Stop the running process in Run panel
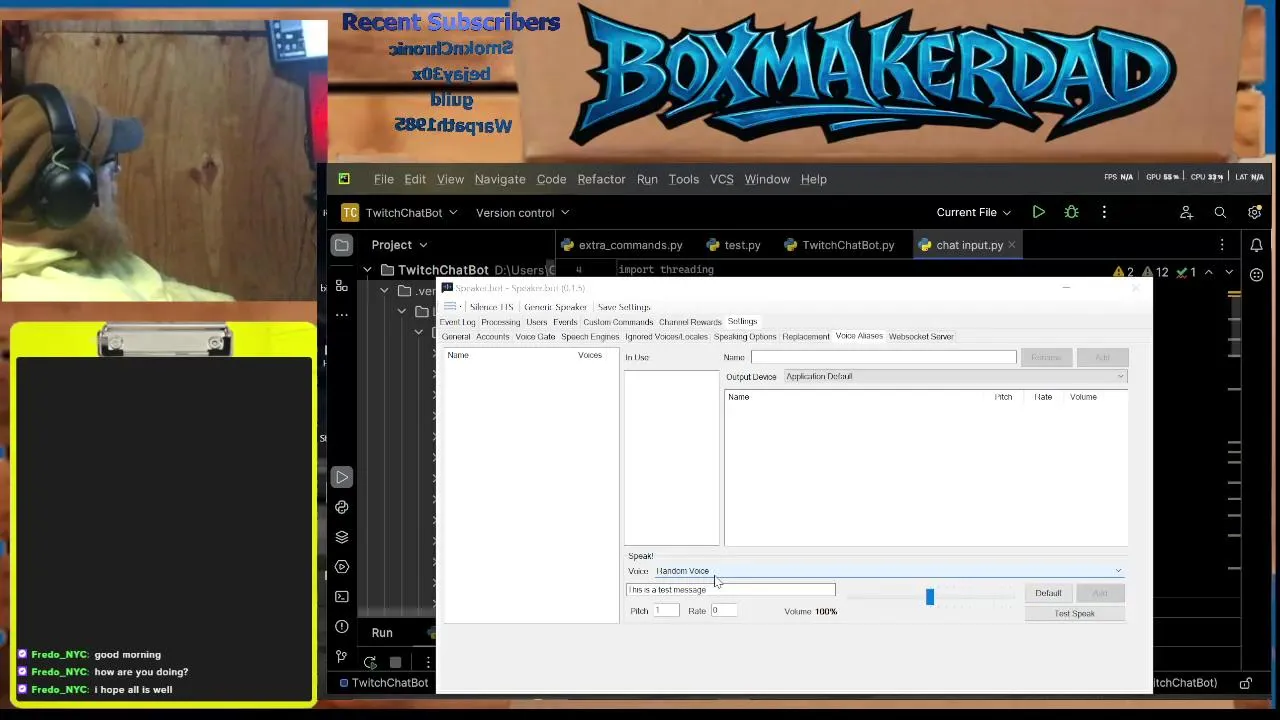1280x720 pixels. 396,662
